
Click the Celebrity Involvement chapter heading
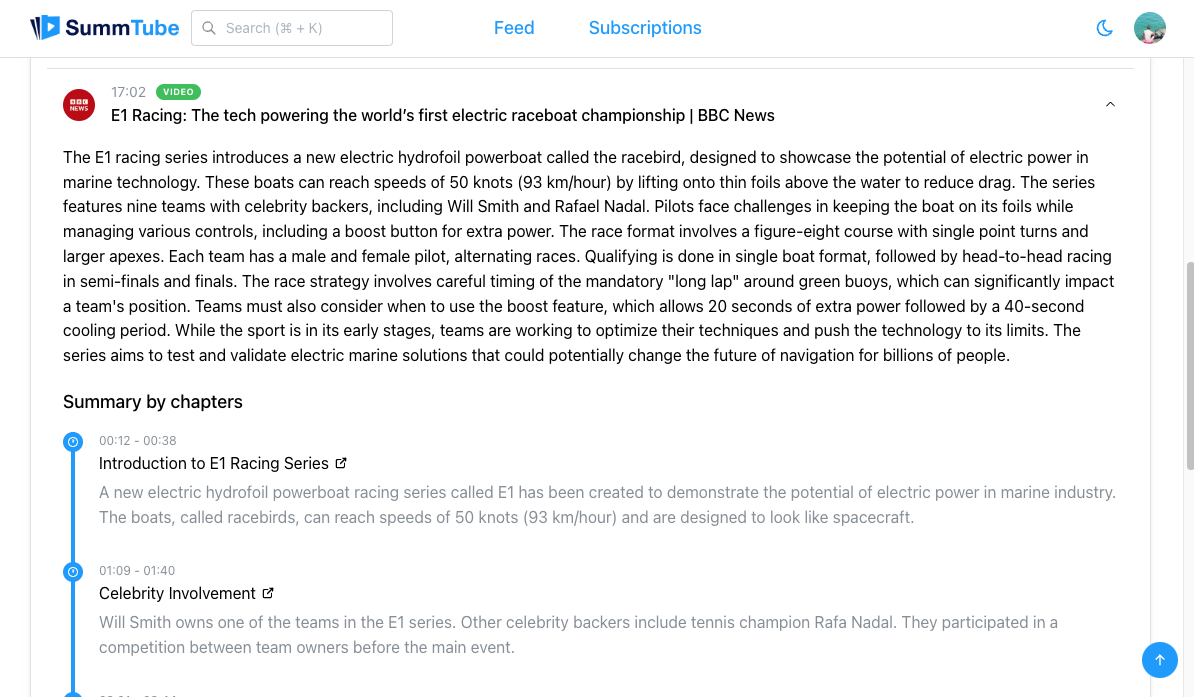(x=177, y=593)
